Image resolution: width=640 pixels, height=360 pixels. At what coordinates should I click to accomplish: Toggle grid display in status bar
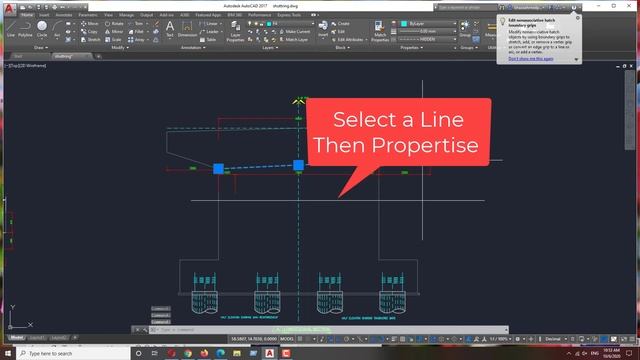(x=300, y=339)
